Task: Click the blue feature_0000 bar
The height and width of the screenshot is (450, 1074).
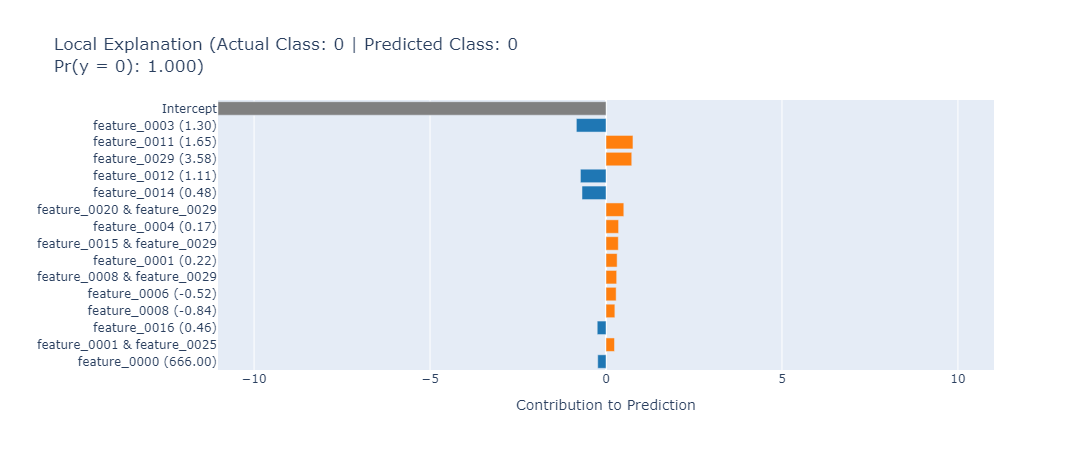Action: (x=602, y=362)
